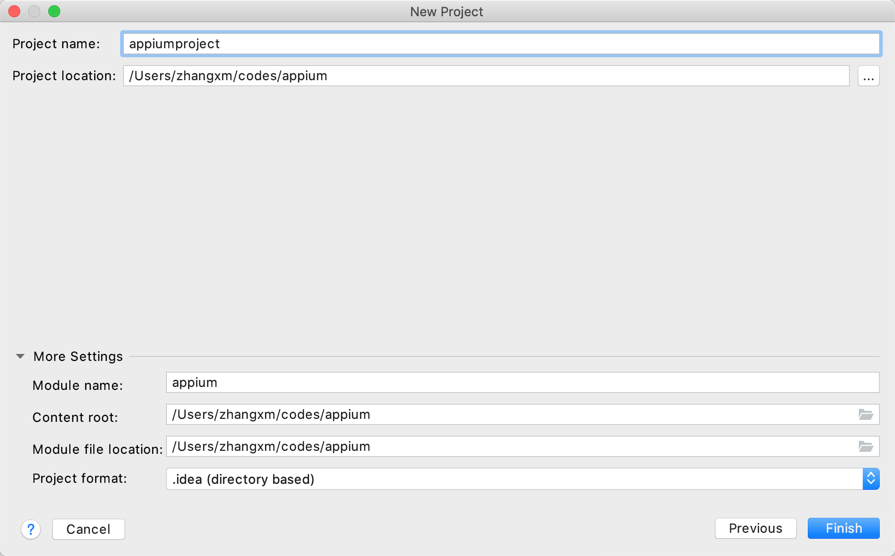The image size is (895, 556).
Task: Click the green maximize window button
Action: pyautogui.click(x=54, y=11)
